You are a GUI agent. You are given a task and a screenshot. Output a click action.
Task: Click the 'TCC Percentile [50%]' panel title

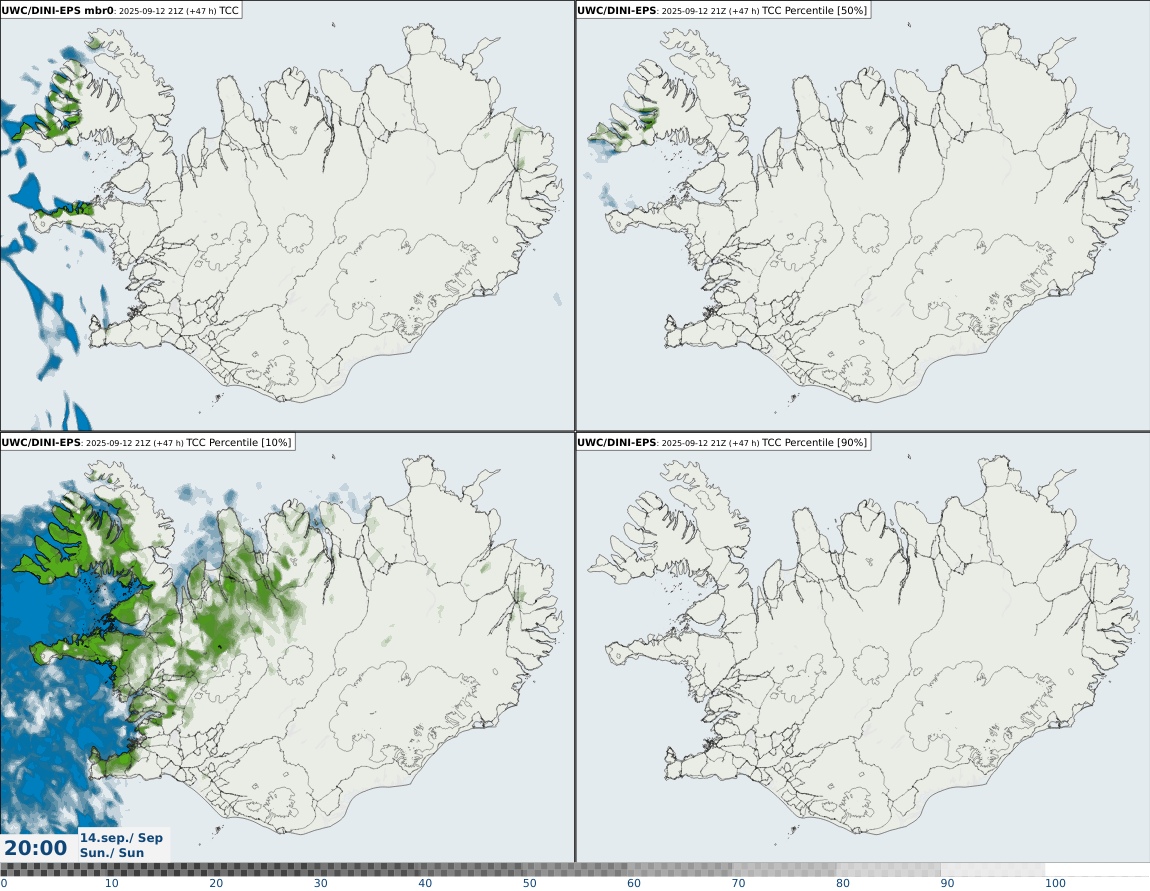(723, 10)
